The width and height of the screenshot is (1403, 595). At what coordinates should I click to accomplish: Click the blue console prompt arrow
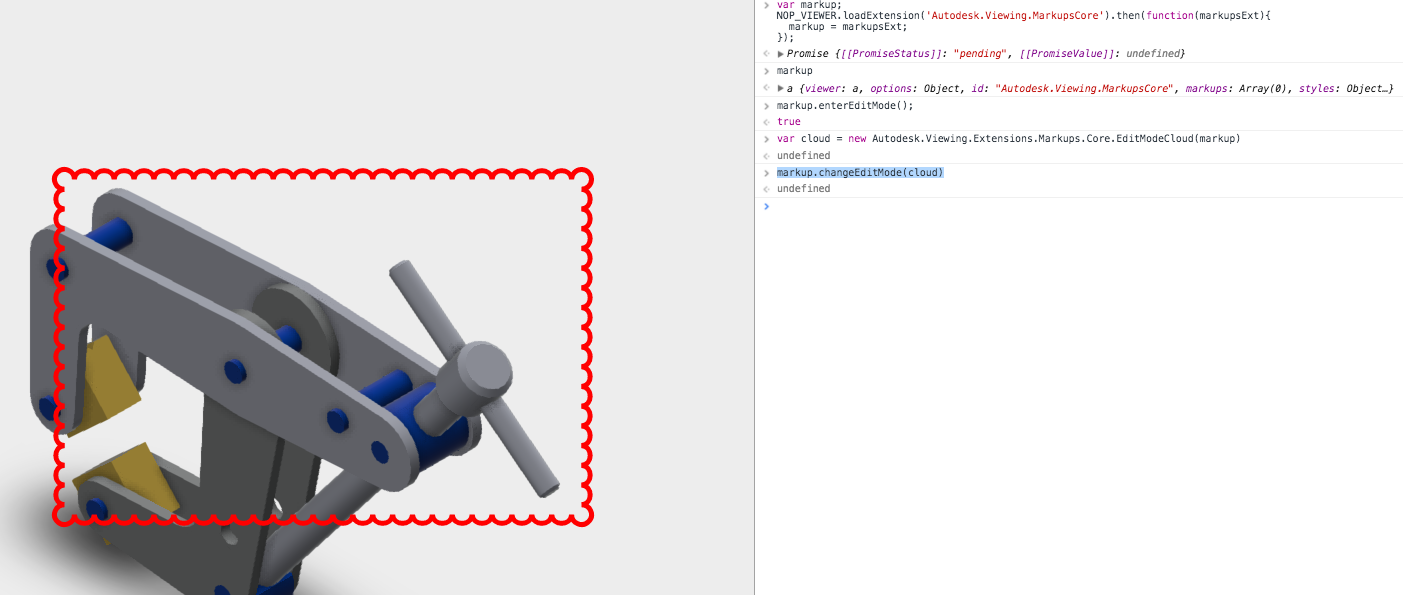(766, 206)
